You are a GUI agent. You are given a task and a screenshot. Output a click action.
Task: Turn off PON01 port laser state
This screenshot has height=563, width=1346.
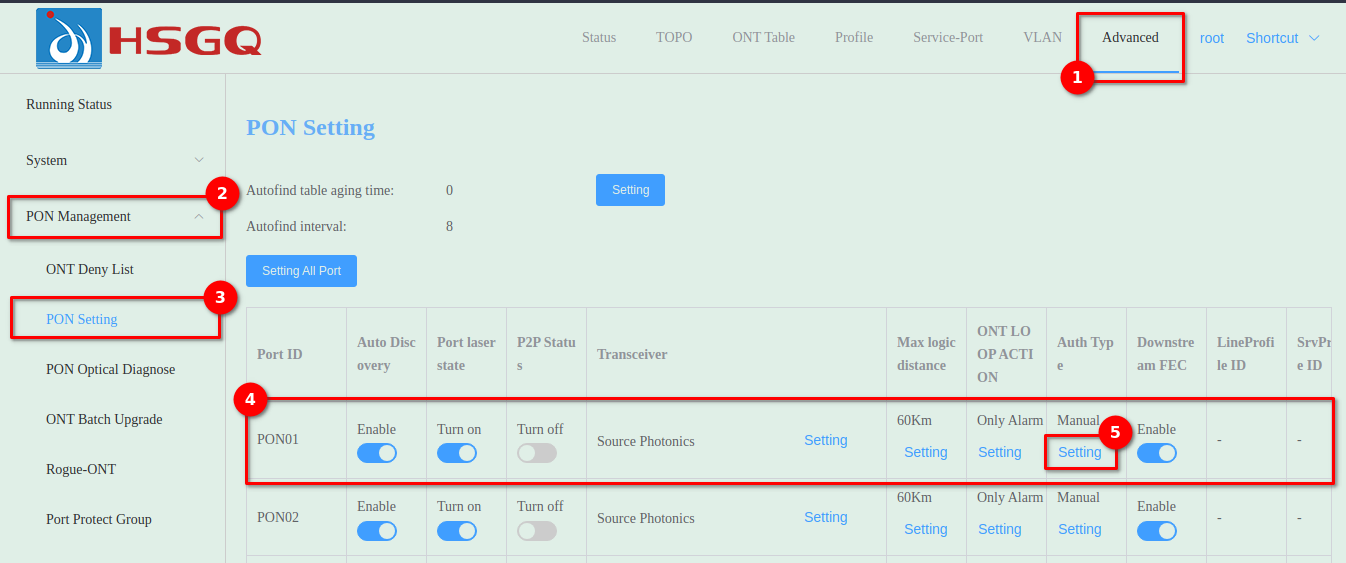(456, 453)
